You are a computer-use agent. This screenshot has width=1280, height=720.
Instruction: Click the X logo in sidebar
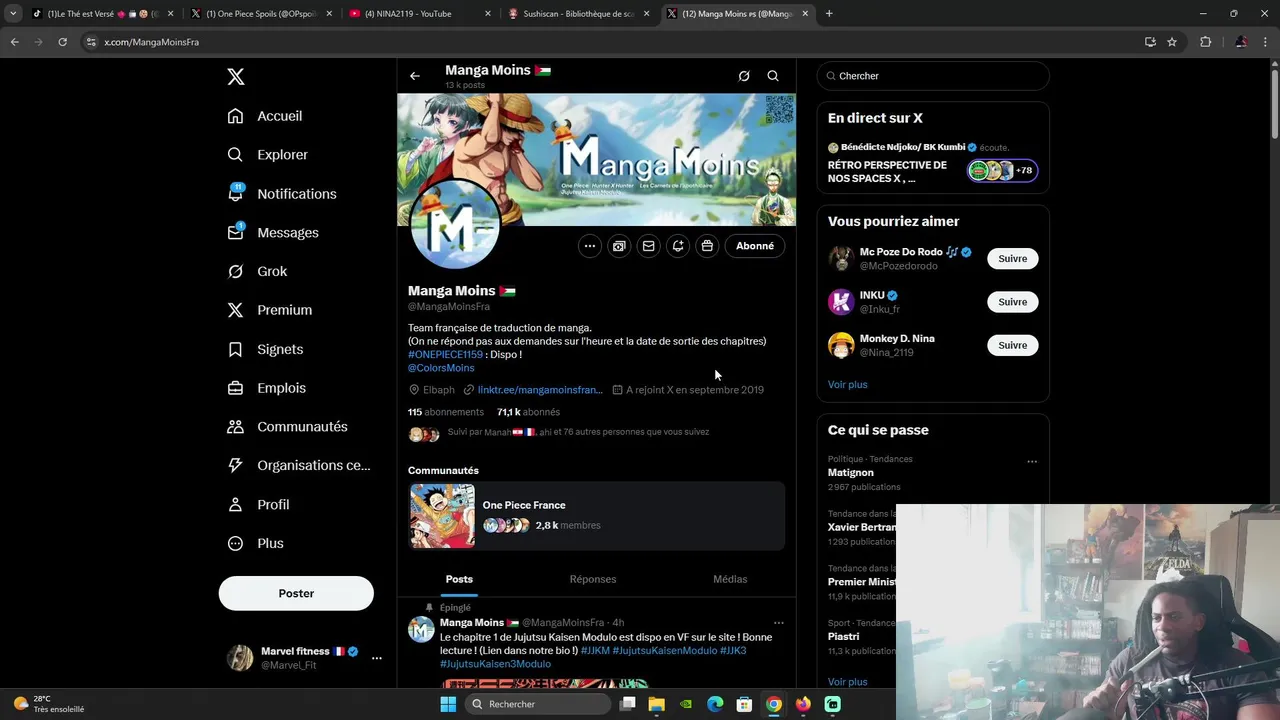coord(235,77)
